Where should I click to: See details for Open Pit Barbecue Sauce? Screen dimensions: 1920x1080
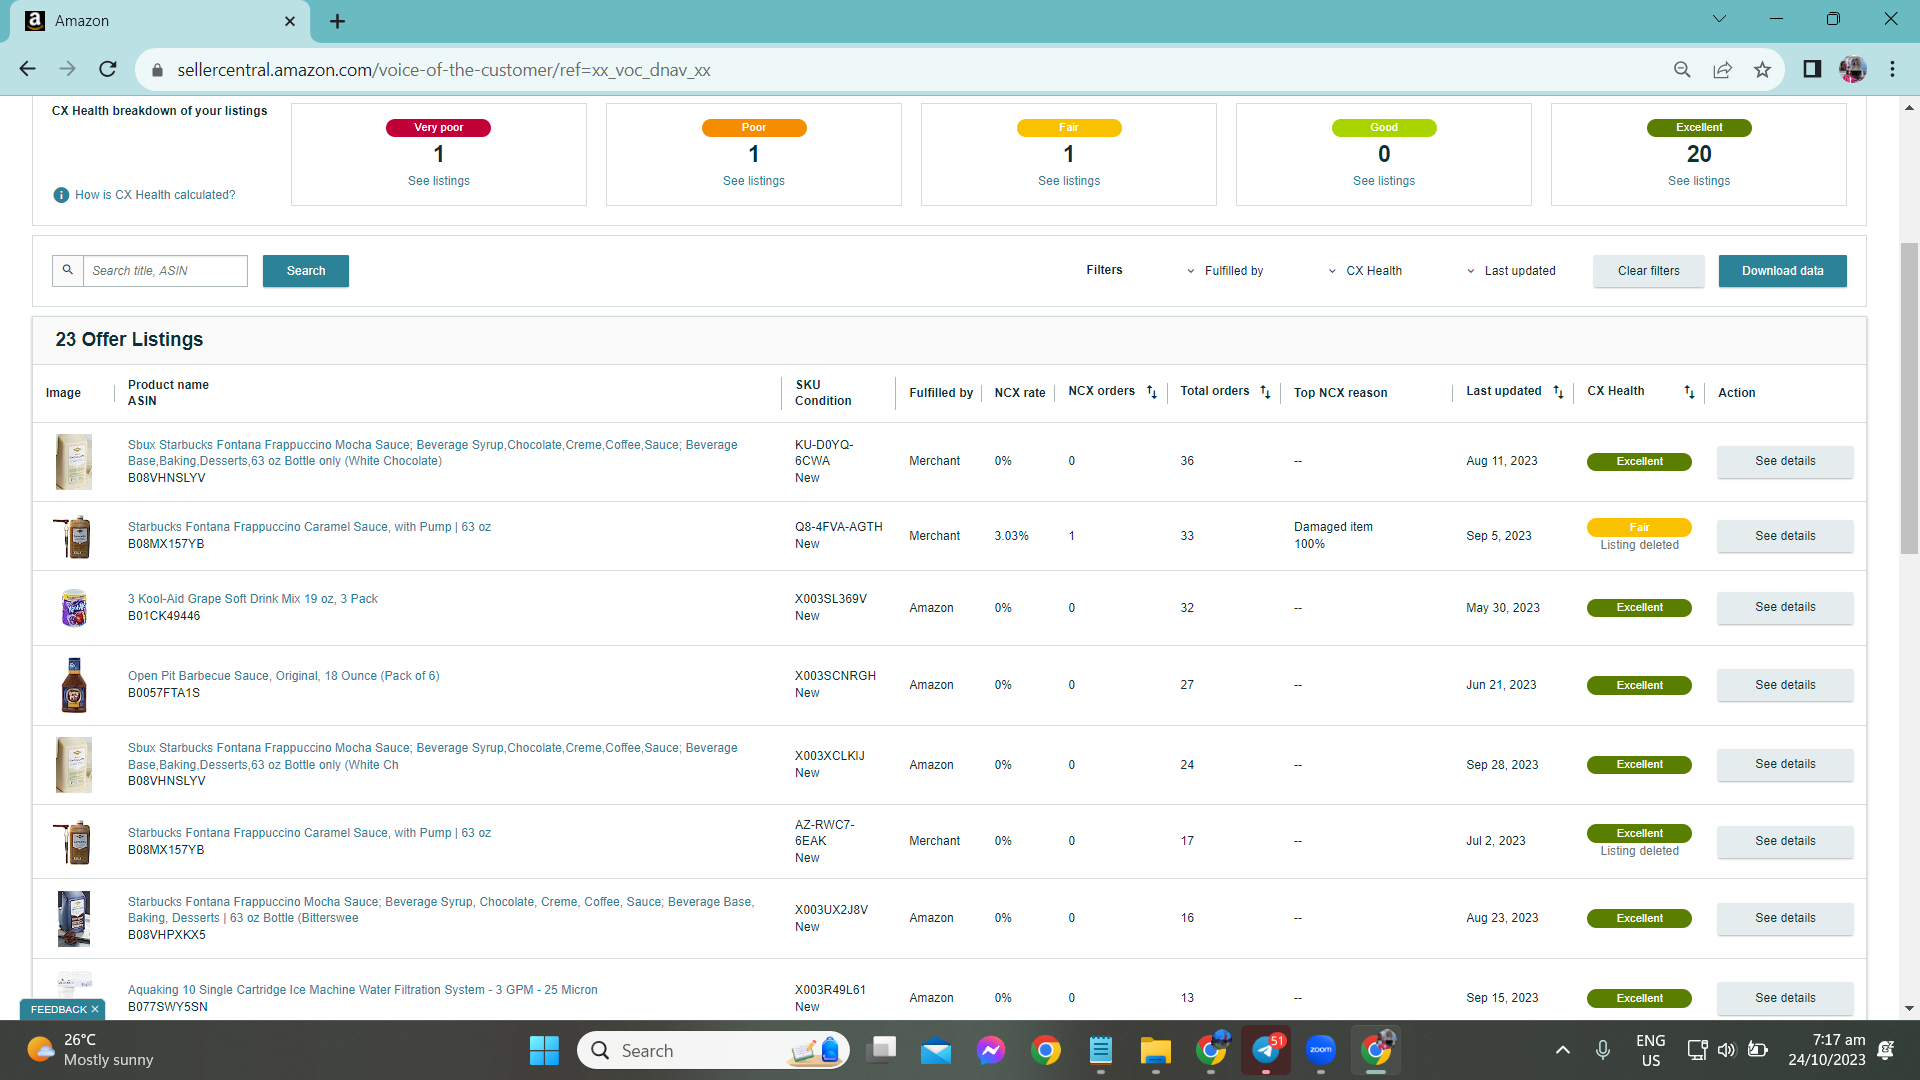(1785, 685)
